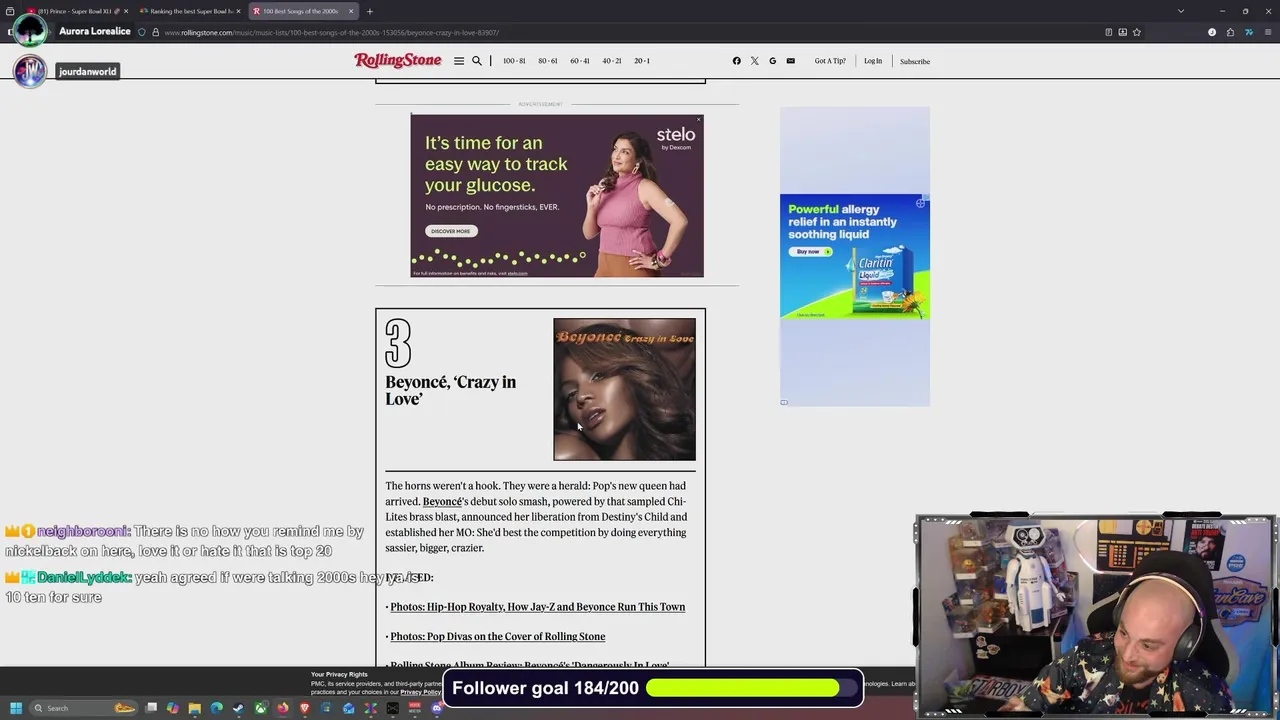The height and width of the screenshot is (720, 1280).
Task: Open Firefox from taskbar
Action: 283,708
